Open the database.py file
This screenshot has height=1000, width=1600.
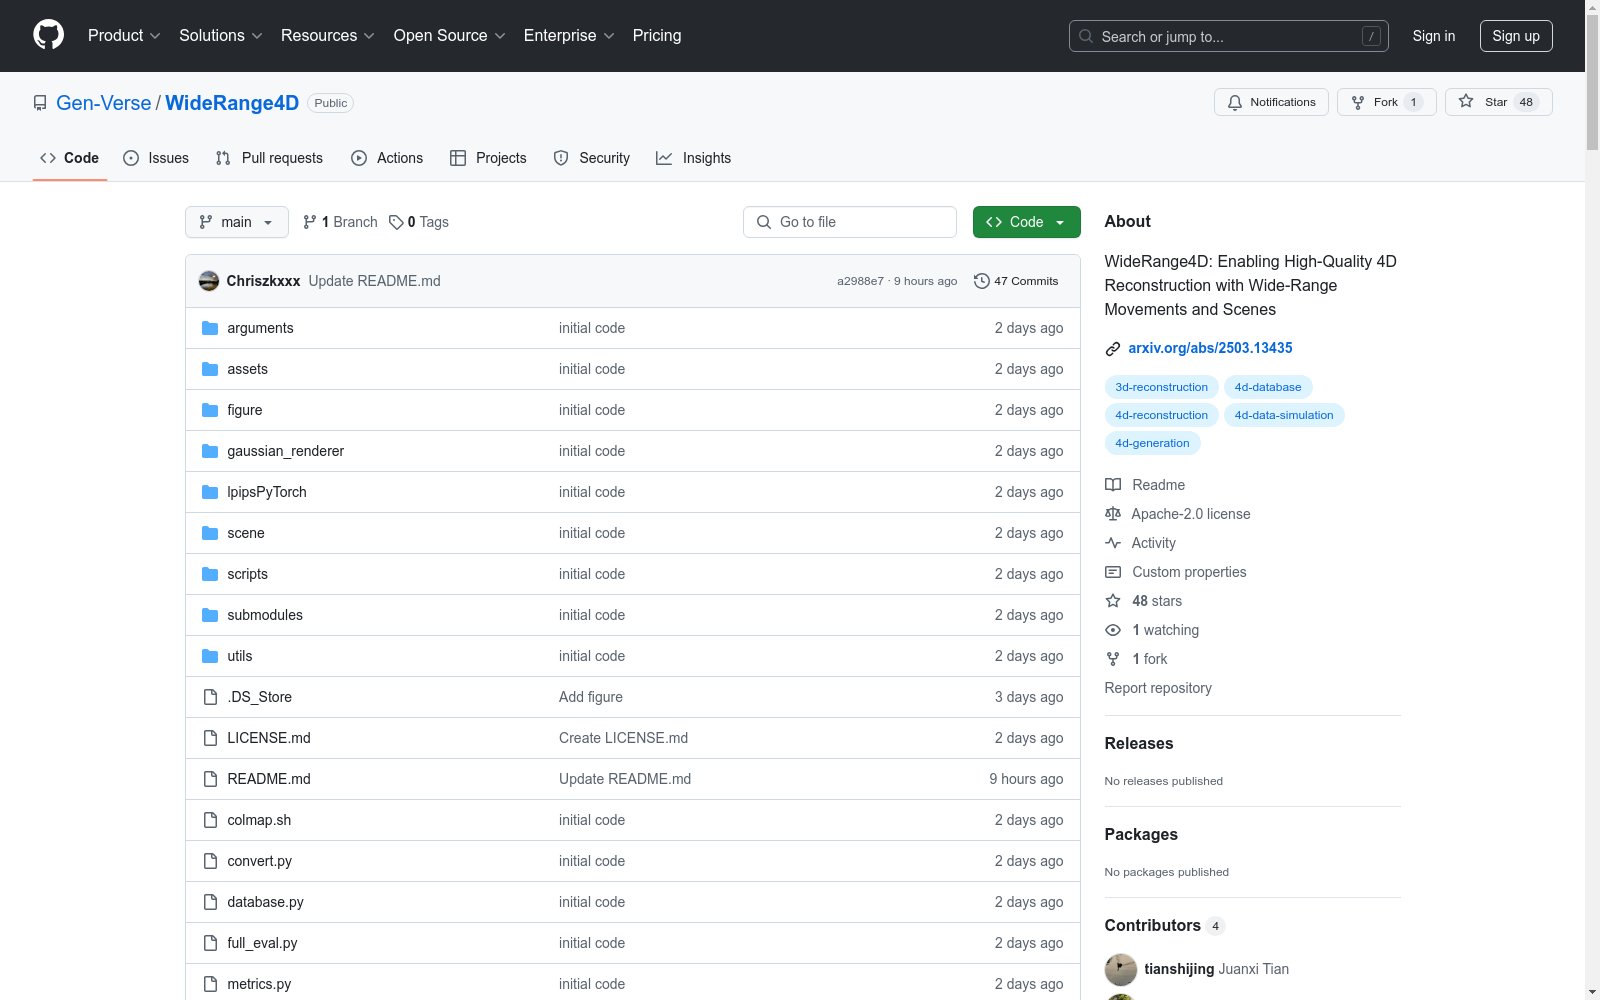point(265,902)
